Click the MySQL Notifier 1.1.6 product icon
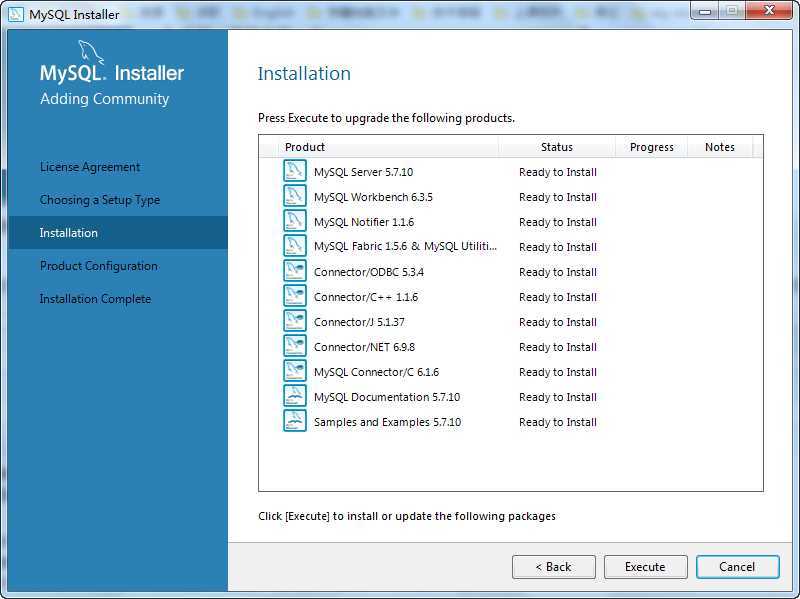Viewport: 800px width, 599px height. click(x=294, y=221)
